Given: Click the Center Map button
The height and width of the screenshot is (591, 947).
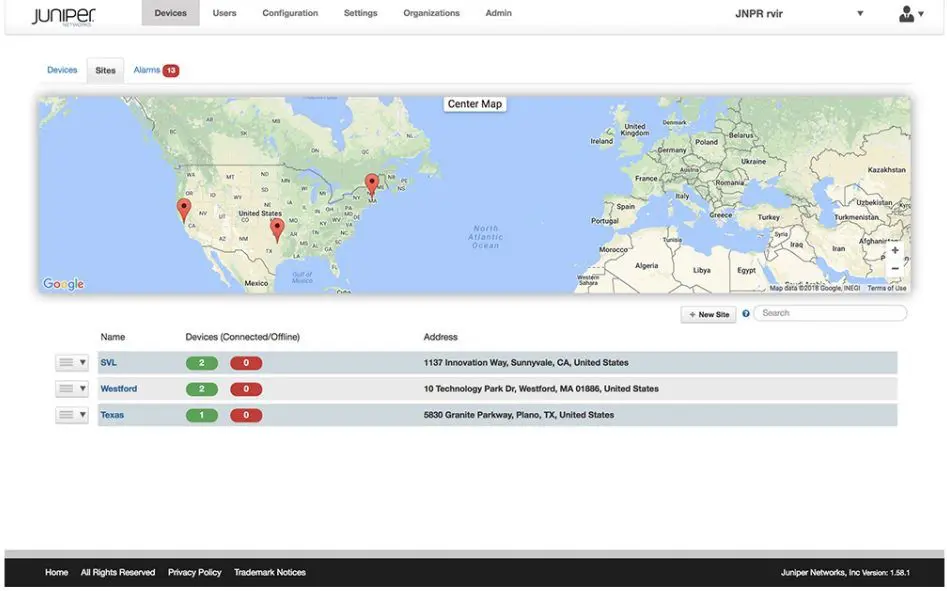Looking at the screenshot, I should [474, 103].
